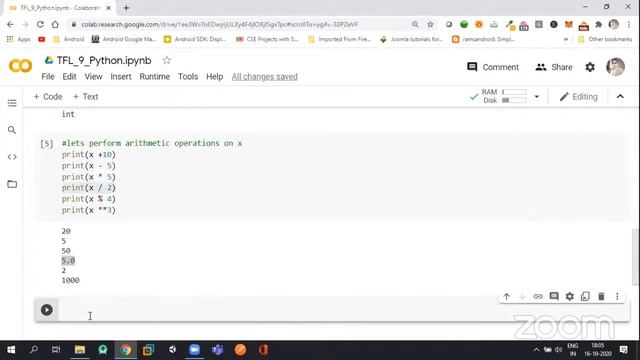Image resolution: width=640 pixels, height=360 pixels.
Task: Open the Editing mode dropdown
Action: point(578,97)
